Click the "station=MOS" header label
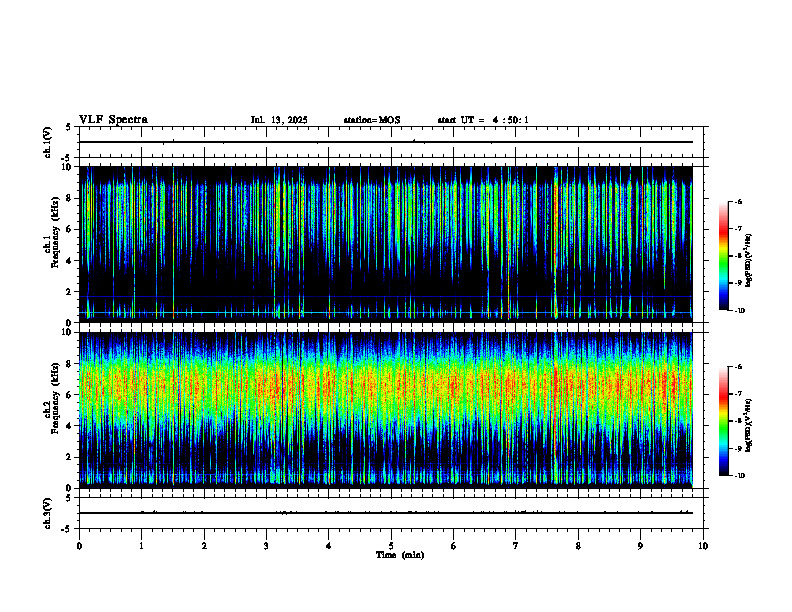 [x=372, y=120]
